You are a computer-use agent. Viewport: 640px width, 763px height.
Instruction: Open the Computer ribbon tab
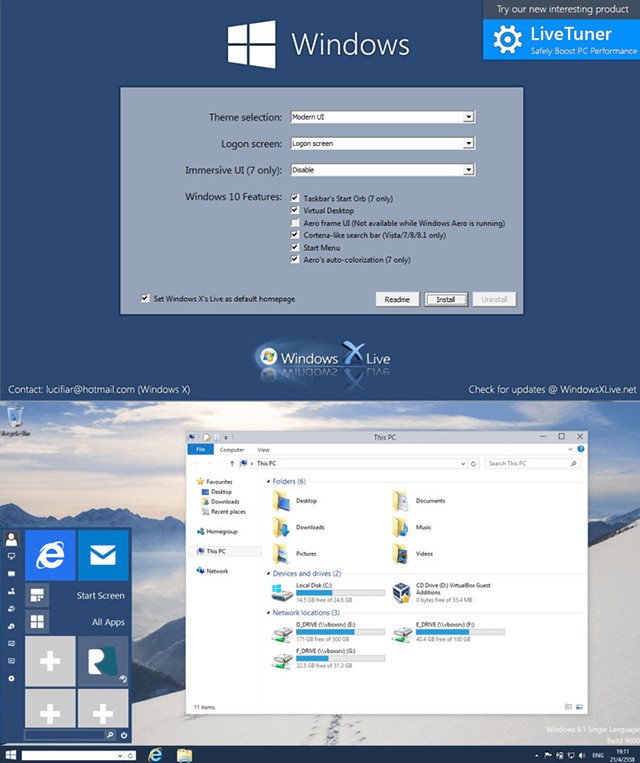[232, 450]
